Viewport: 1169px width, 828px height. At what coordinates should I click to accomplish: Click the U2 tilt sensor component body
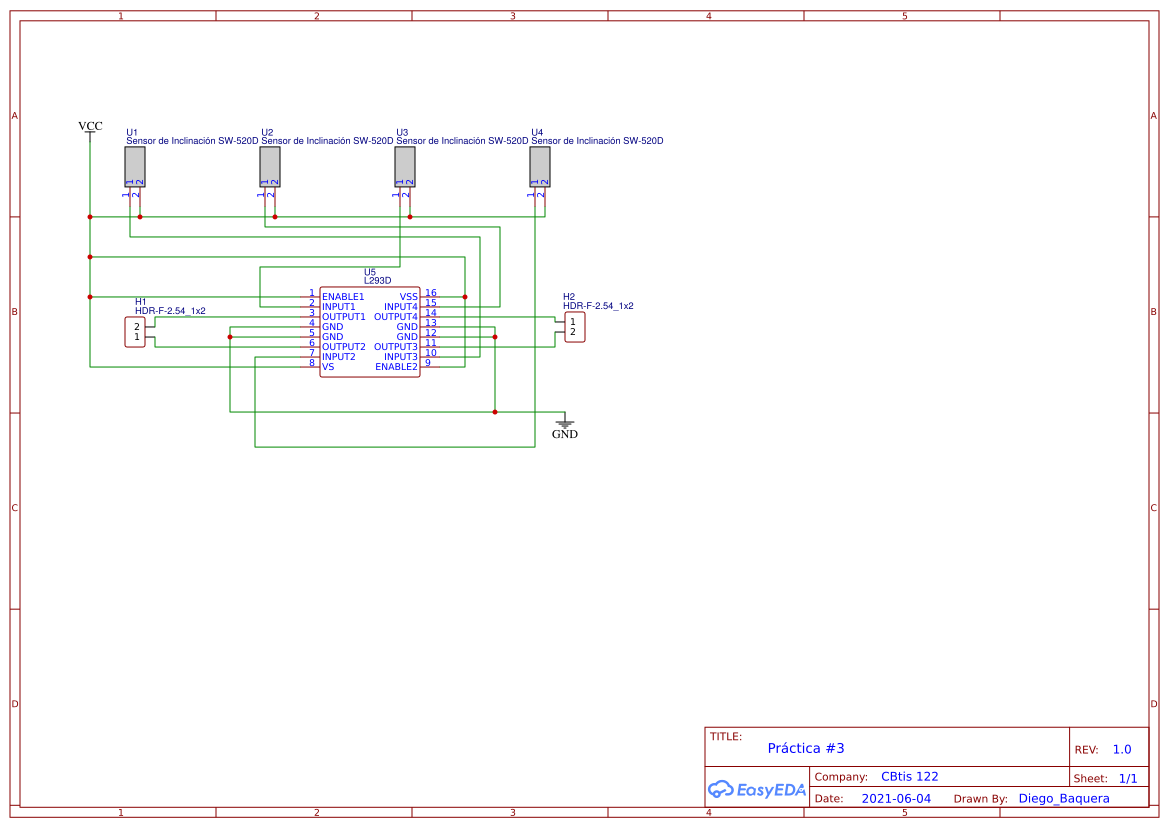click(x=270, y=166)
